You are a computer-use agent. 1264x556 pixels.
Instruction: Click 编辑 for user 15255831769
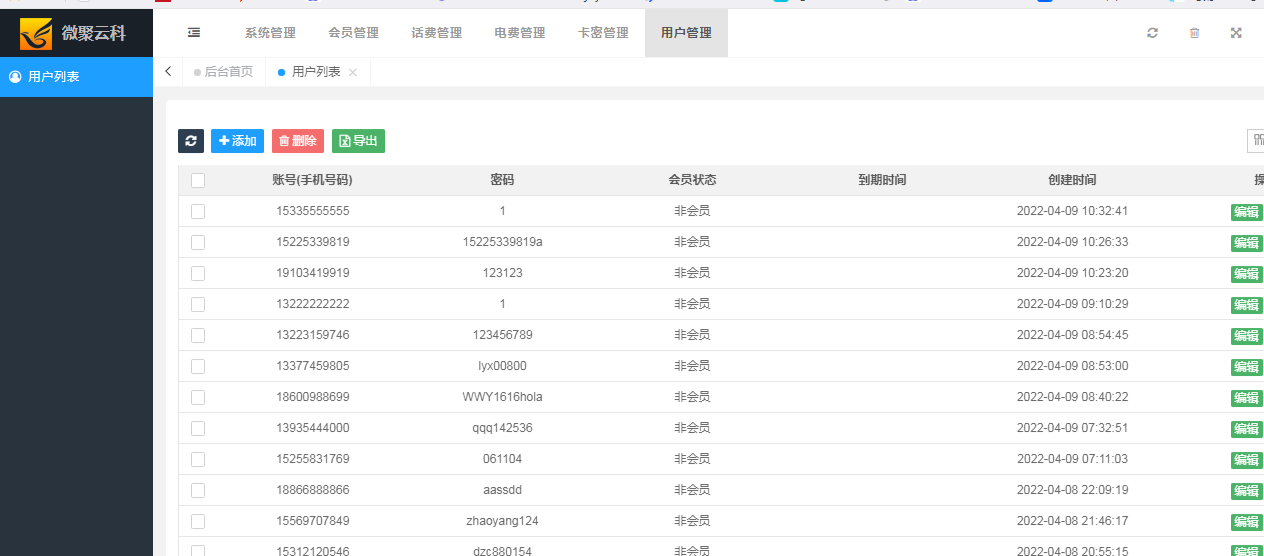(1246, 460)
